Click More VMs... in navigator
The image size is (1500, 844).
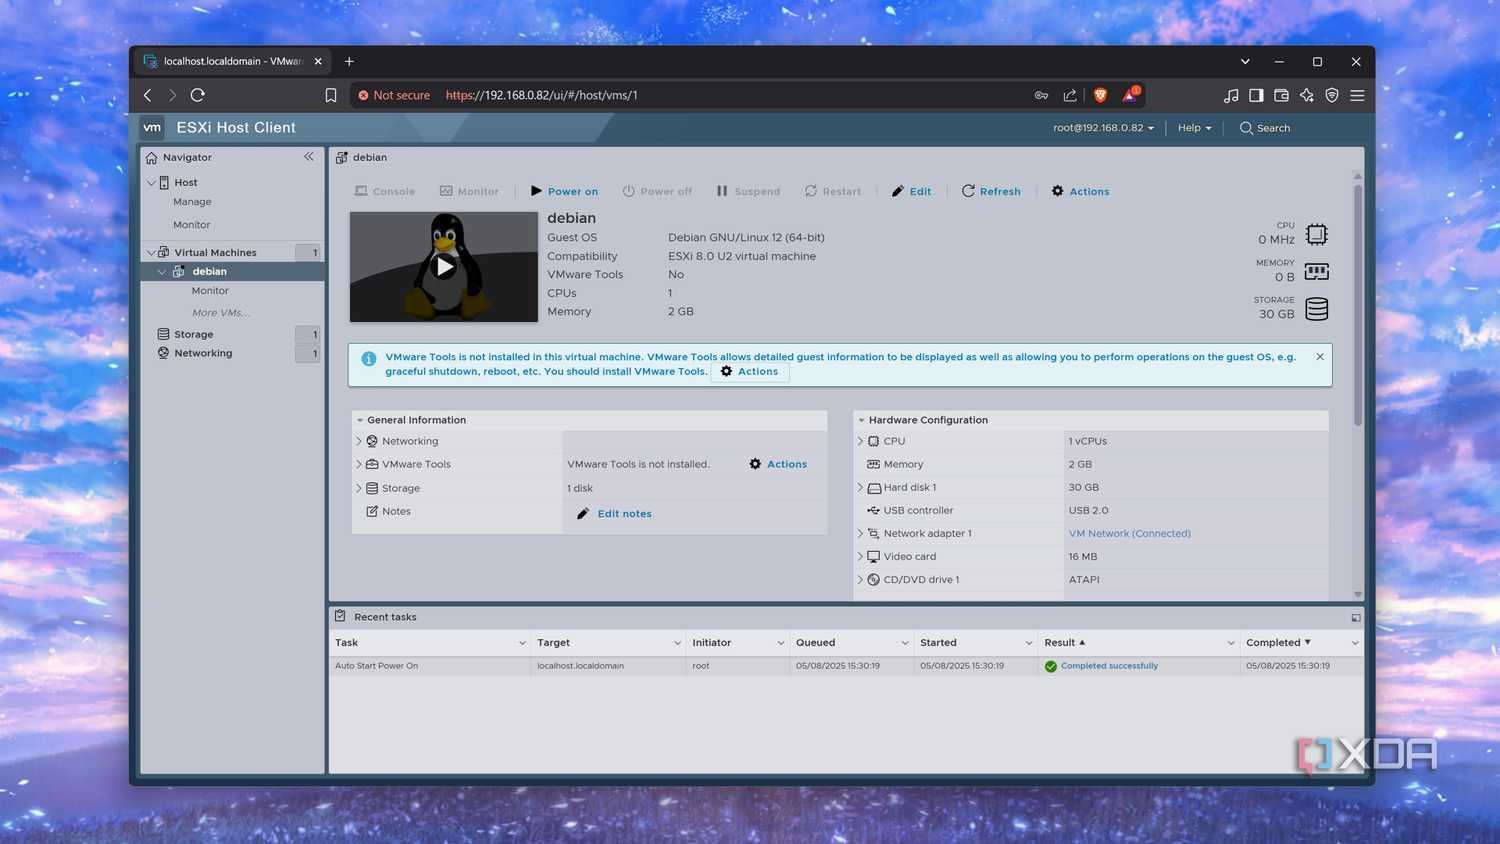(220, 313)
